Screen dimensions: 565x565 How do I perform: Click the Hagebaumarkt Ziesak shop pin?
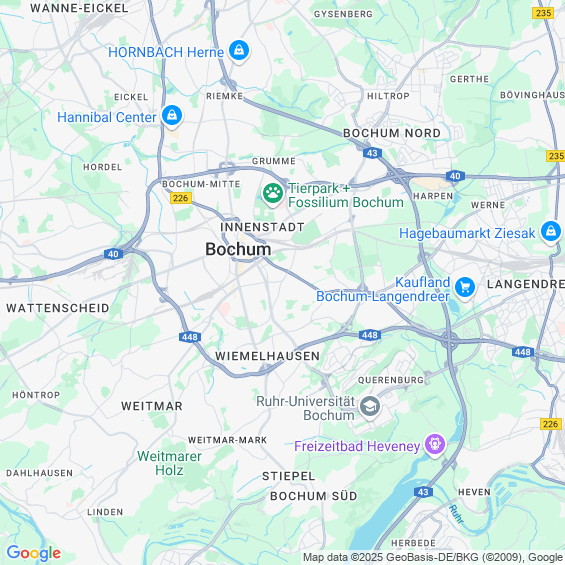pyautogui.click(x=551, y=232)
